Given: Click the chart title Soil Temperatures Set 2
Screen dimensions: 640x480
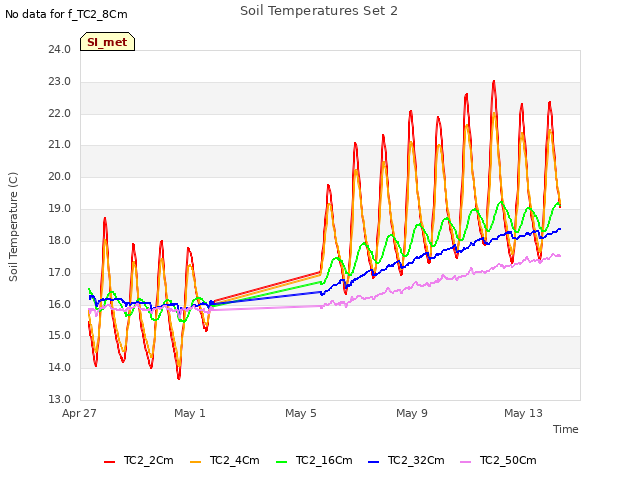Looking at the screenshot, I should coord(319,11).
